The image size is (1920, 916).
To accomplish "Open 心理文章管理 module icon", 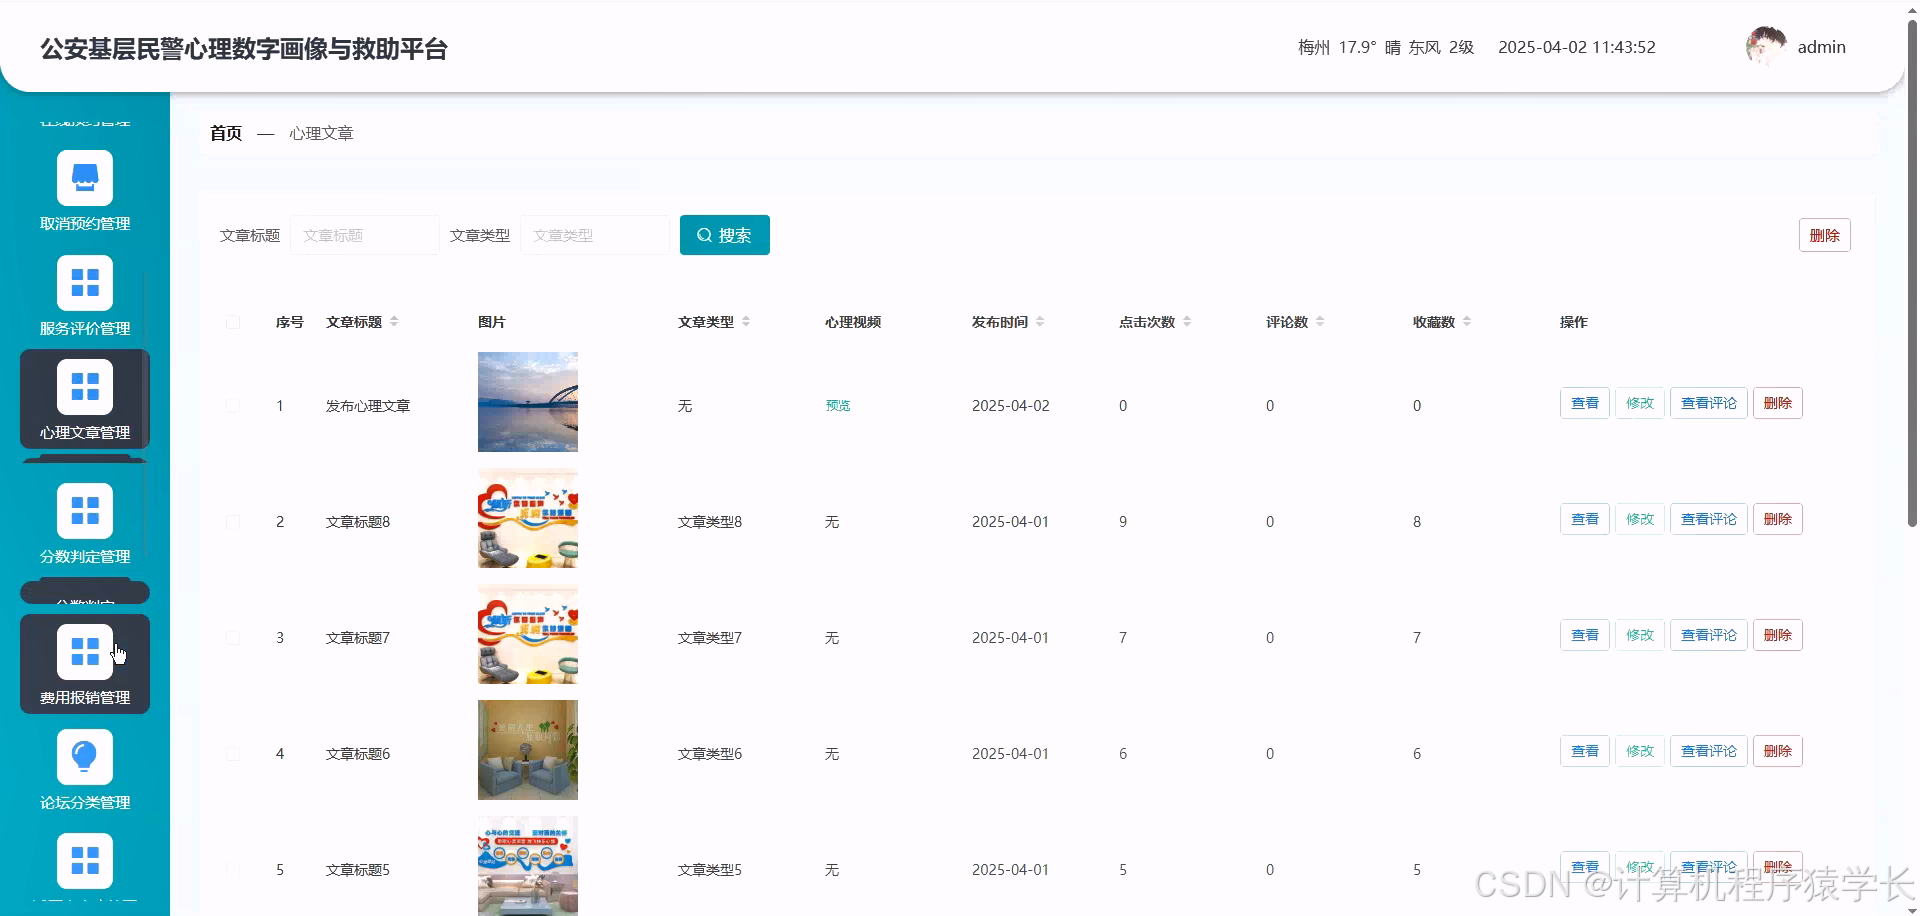I will coord(85,385).
